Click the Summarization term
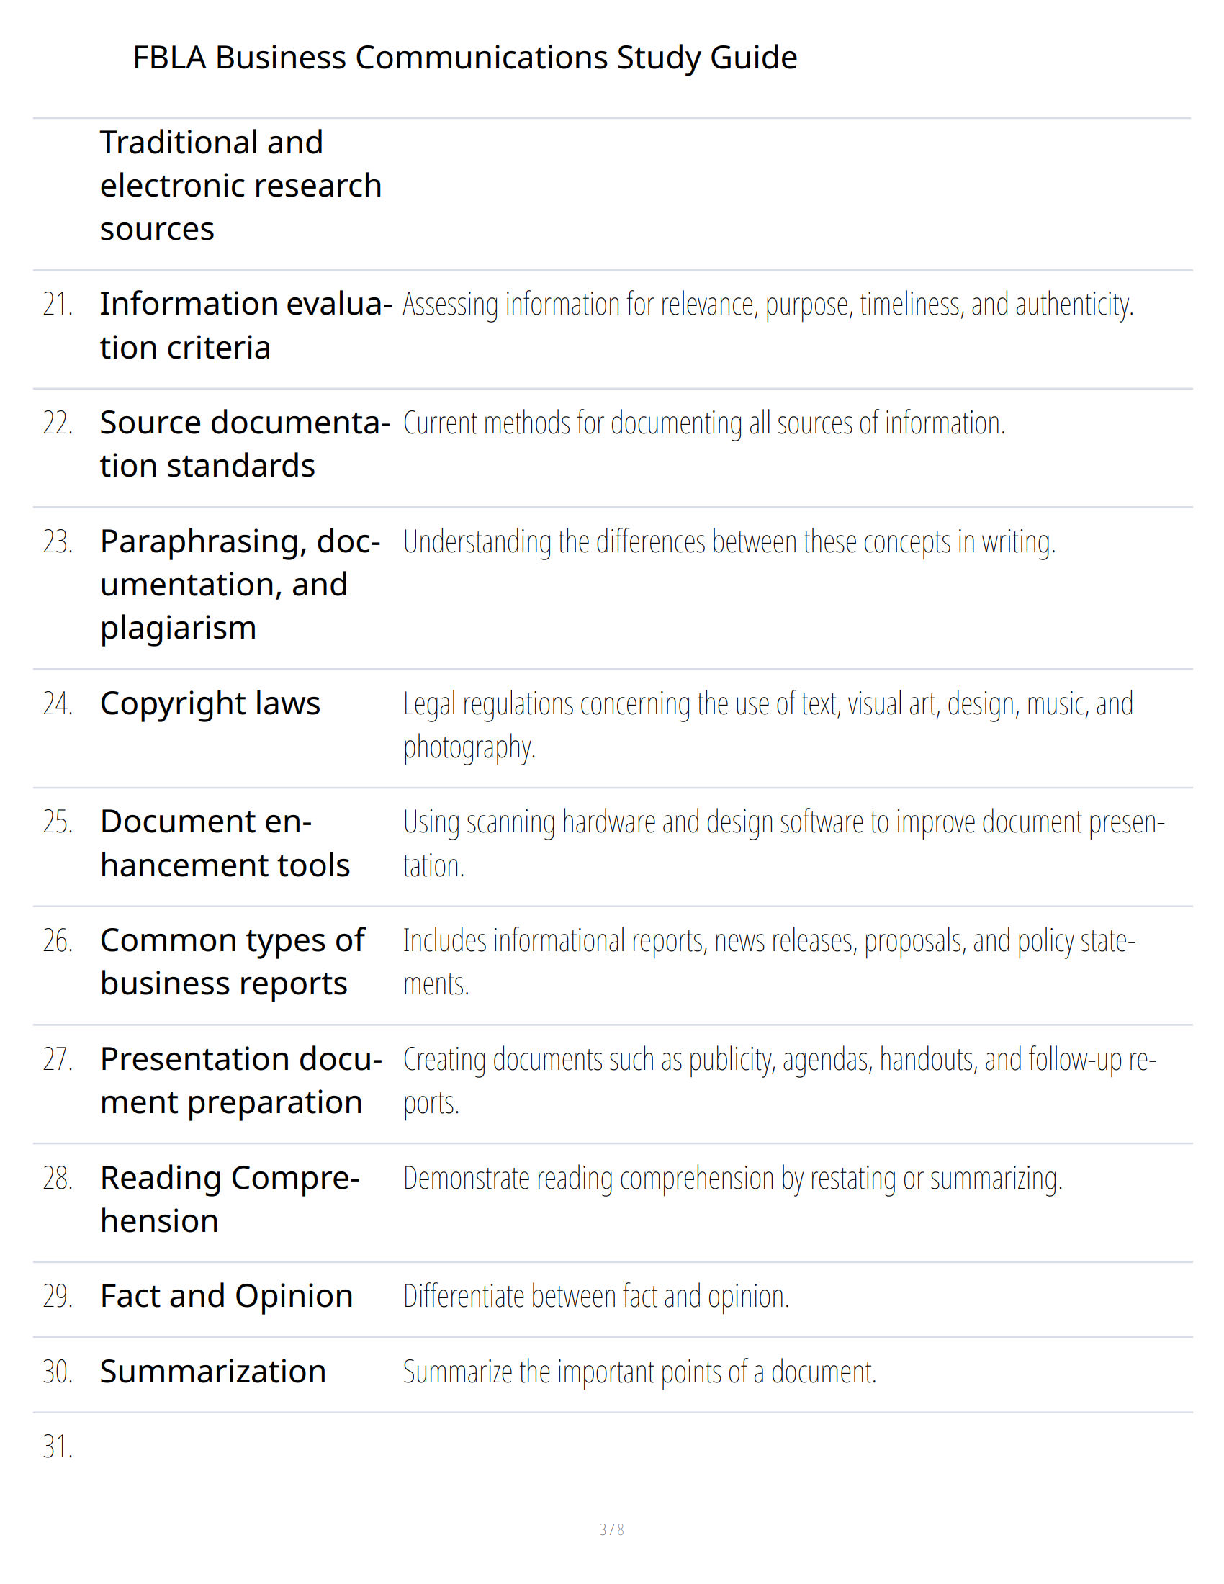The image size is (1224, 1584). click(213, 1371)
